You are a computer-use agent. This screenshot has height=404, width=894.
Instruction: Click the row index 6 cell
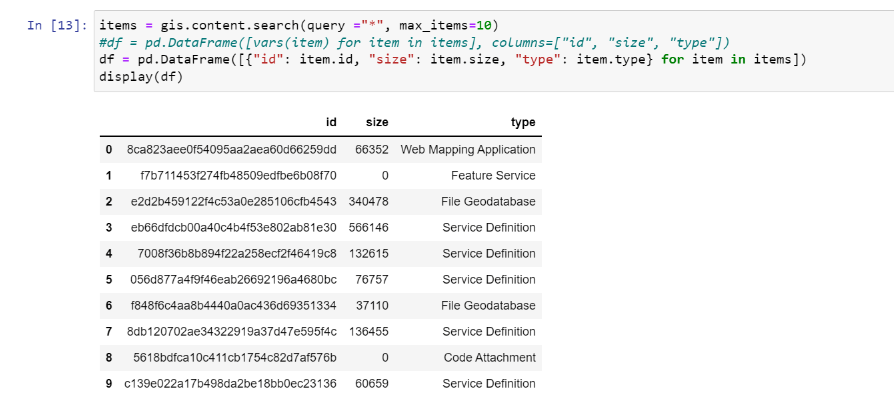(108, 305)
